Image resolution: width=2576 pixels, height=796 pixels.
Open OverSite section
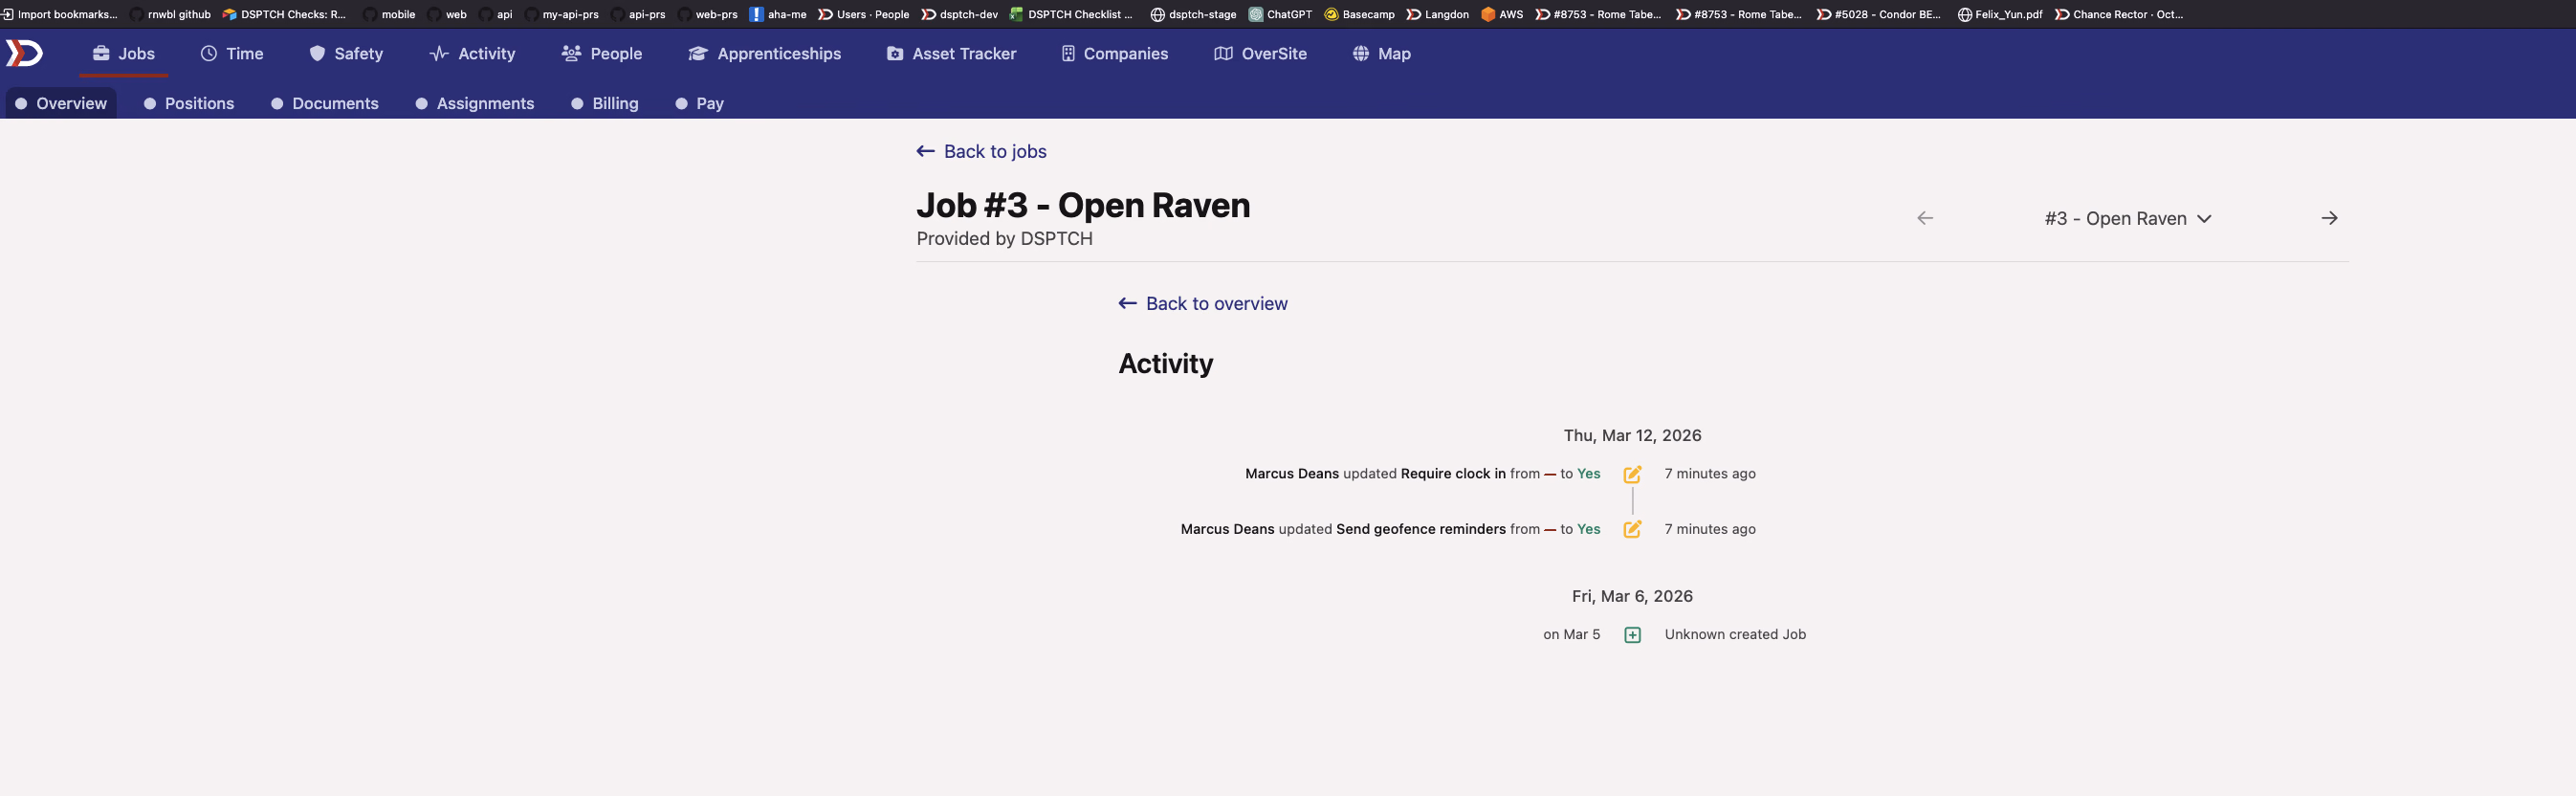click(1260, 54)
